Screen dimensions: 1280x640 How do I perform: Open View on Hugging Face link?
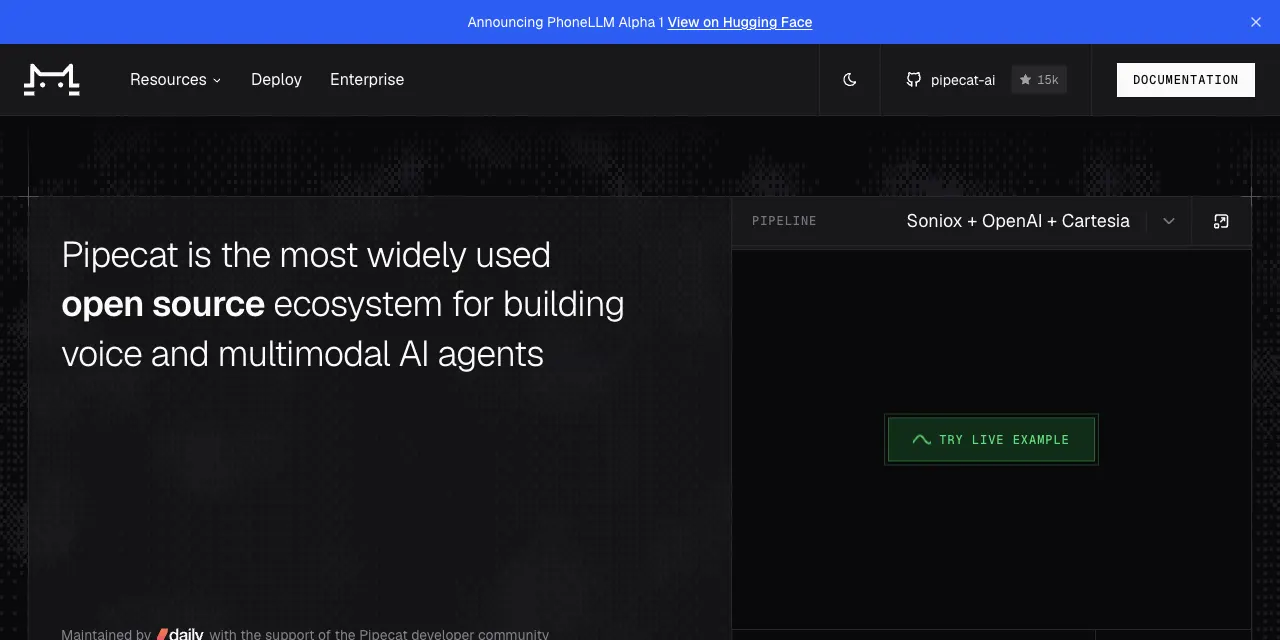(x=740, y=22)
